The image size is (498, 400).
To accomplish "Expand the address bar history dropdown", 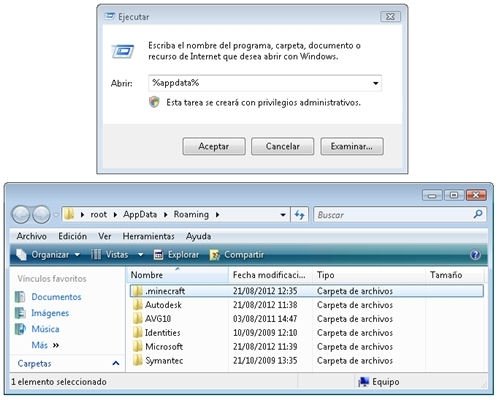I will click(283, 215).
